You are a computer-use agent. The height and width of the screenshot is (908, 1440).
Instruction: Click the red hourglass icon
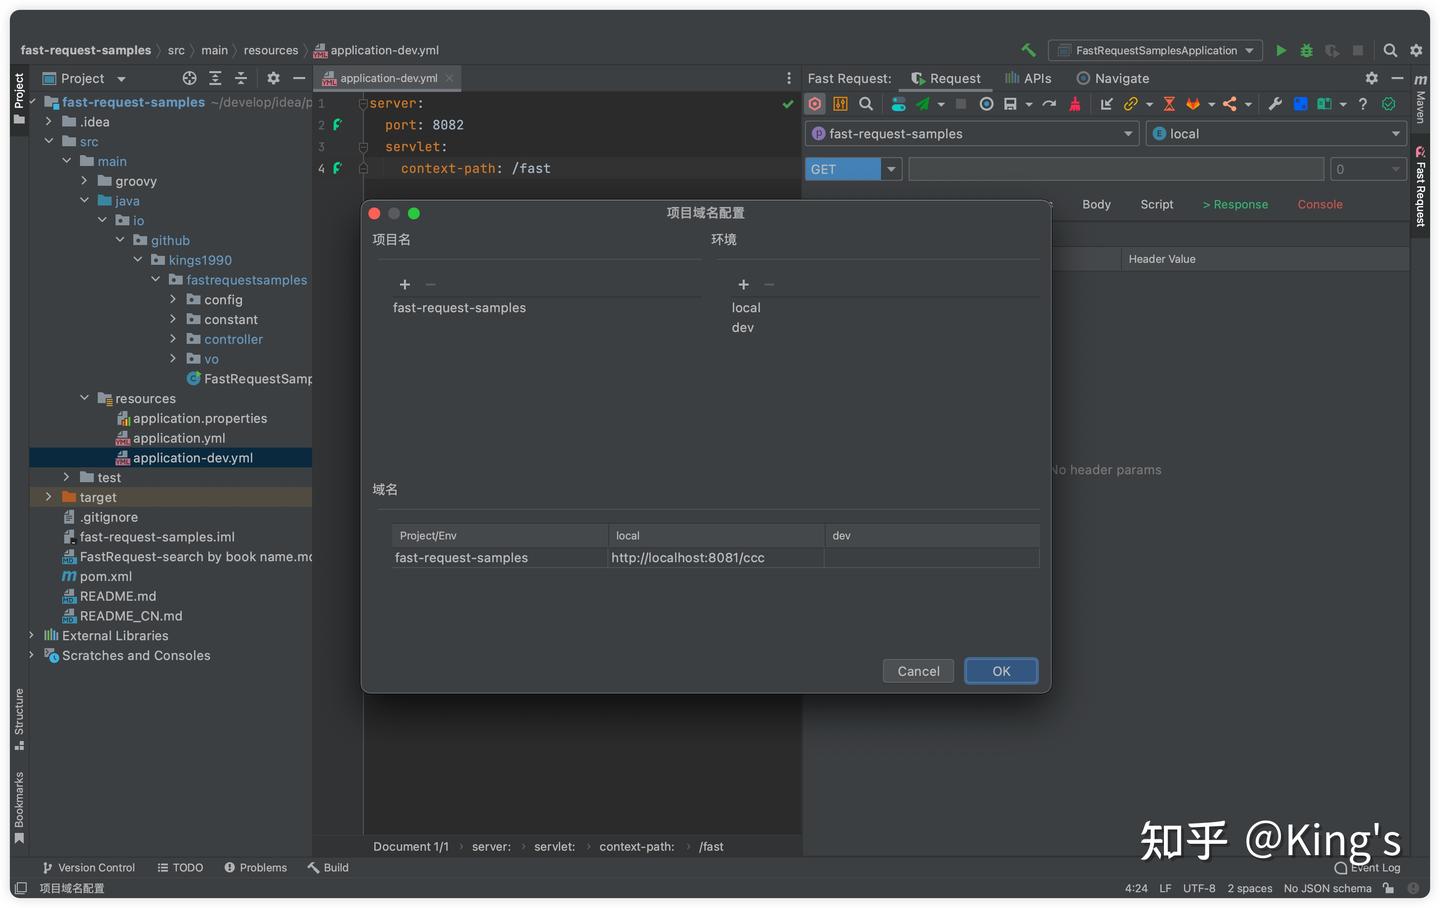click(1169, 104)
